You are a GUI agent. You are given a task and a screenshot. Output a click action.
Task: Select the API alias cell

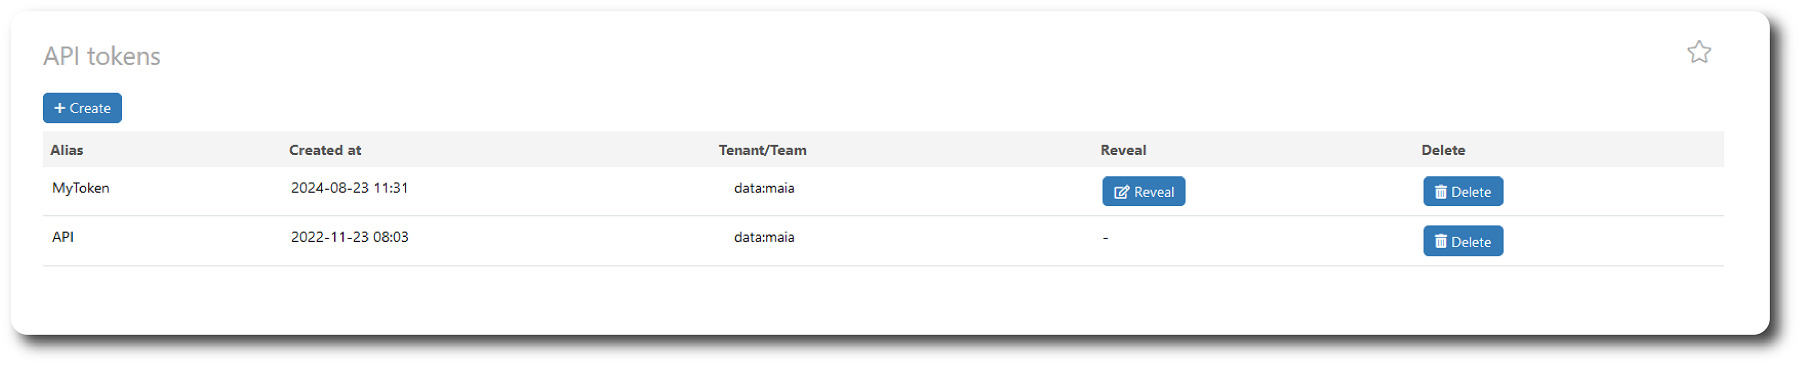click(x=63, y=237)
